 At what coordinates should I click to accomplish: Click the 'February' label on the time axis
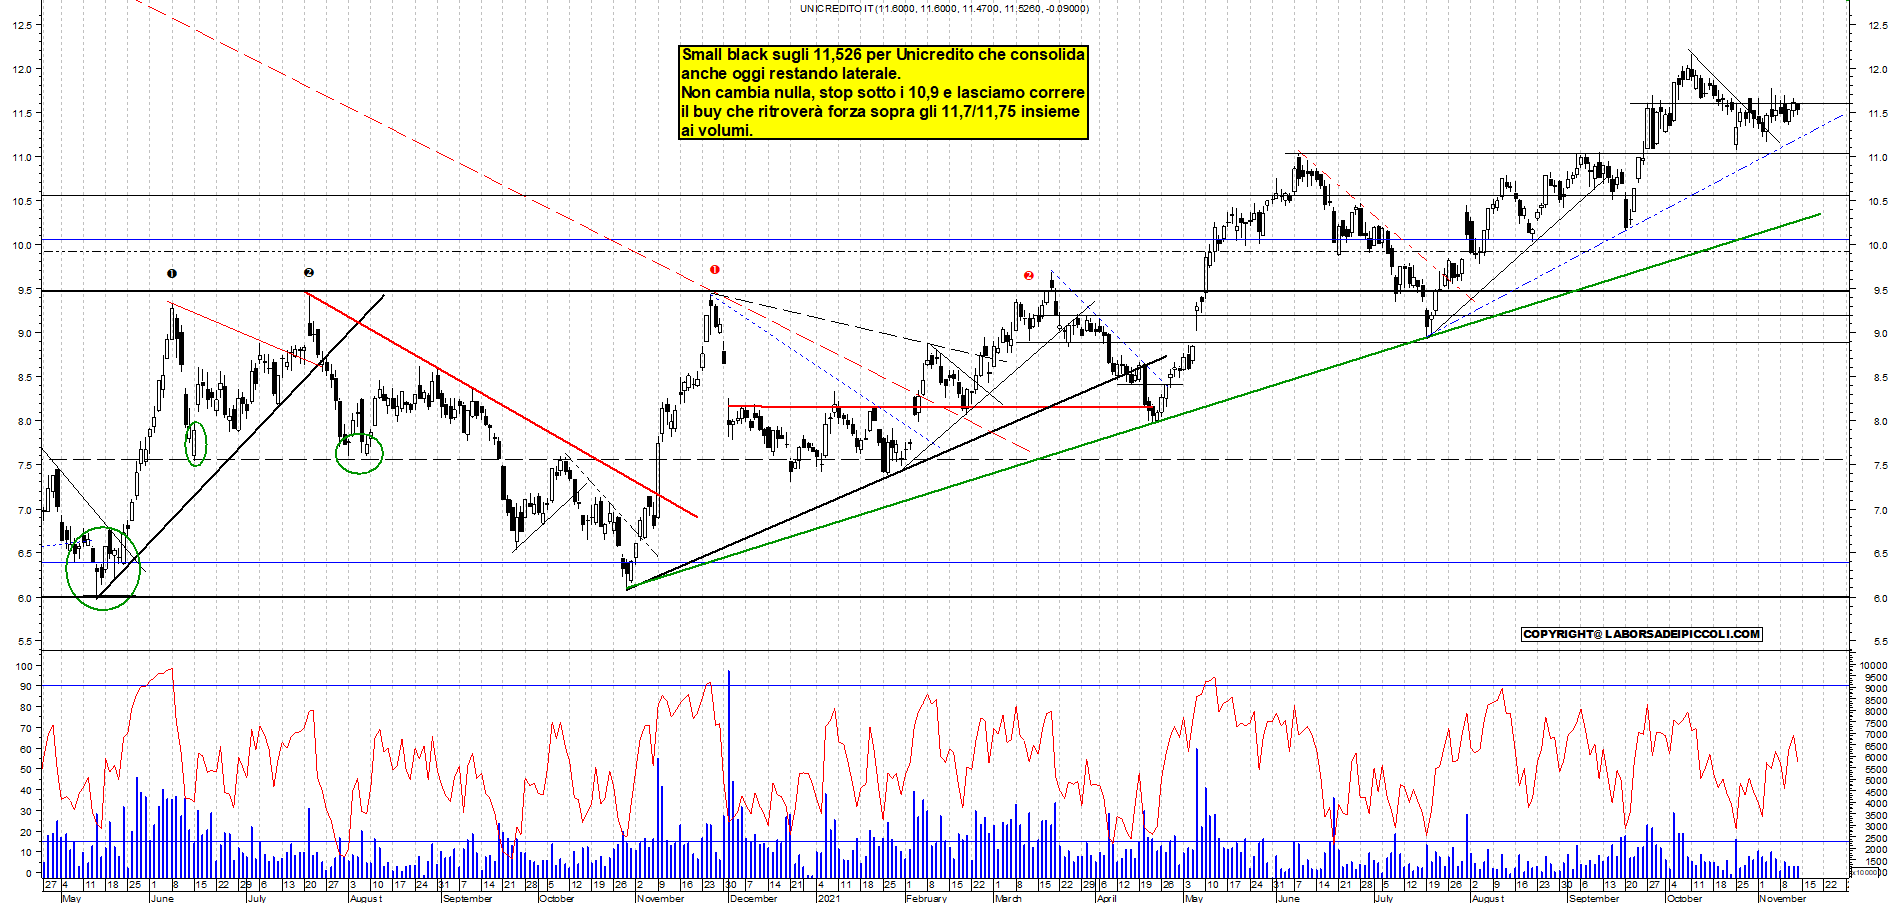[926, 898]
